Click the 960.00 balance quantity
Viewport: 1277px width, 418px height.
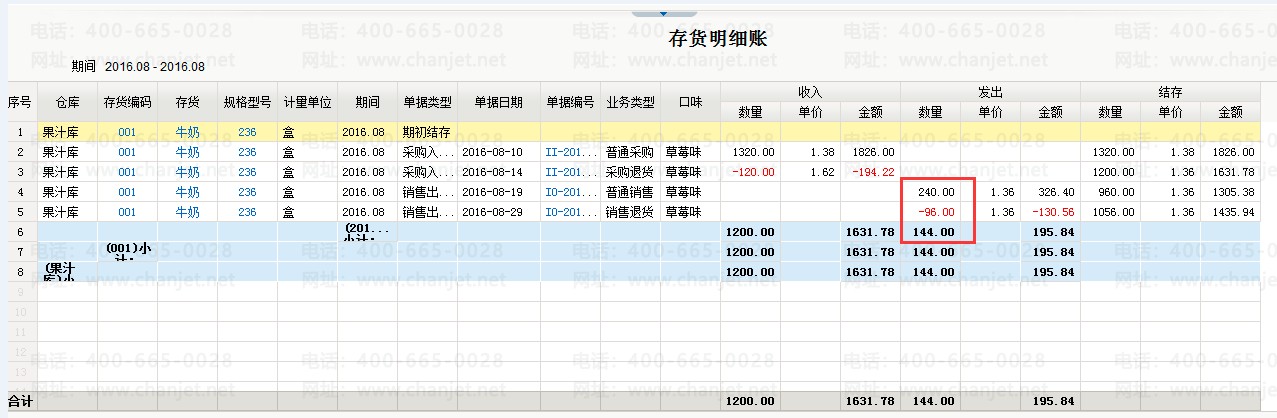click(x=1118, y=192)
